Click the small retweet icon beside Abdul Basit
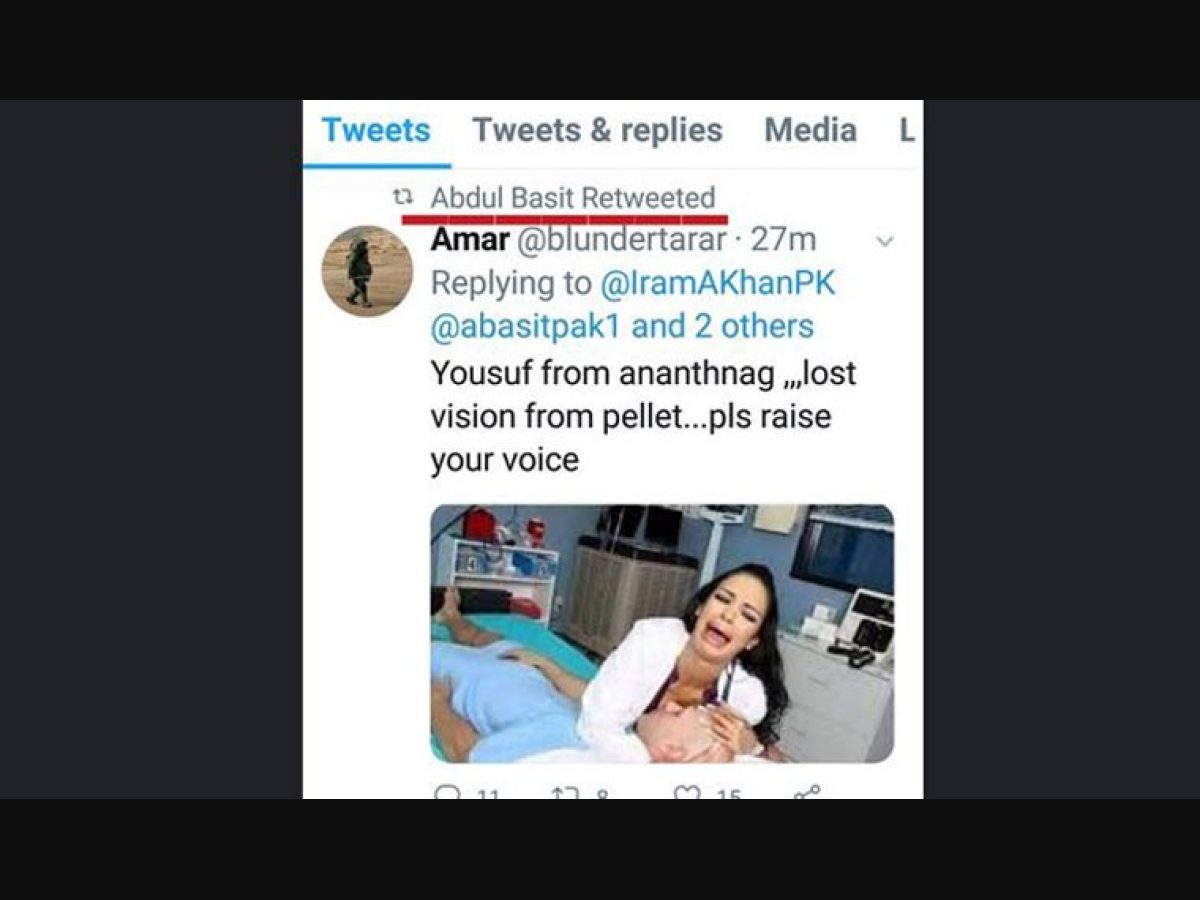The height and width of the screenshot is (900, 1200). pyautogui.click(x=403, y=197)
